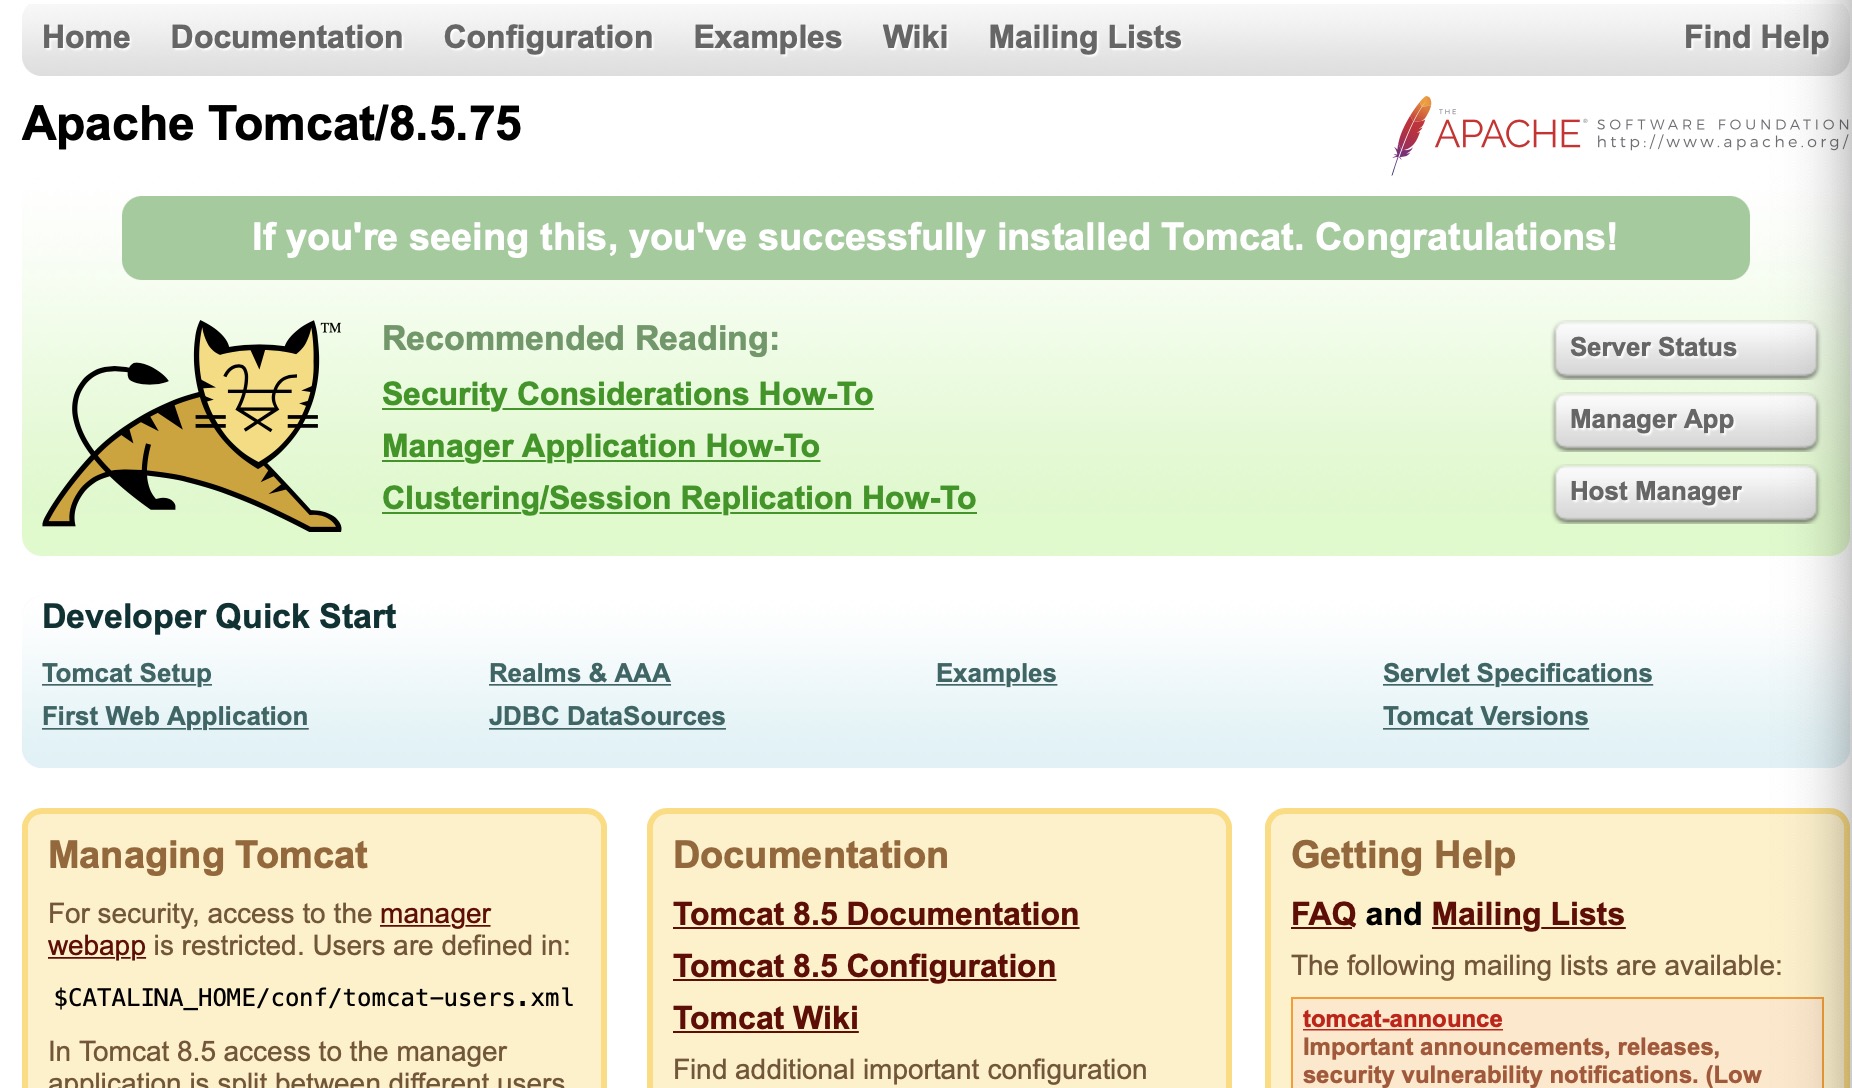This screenshot has height=1088, width=1852.
Task: Open the FAQ link under Getting Help
Action: tap(1324, 914)
